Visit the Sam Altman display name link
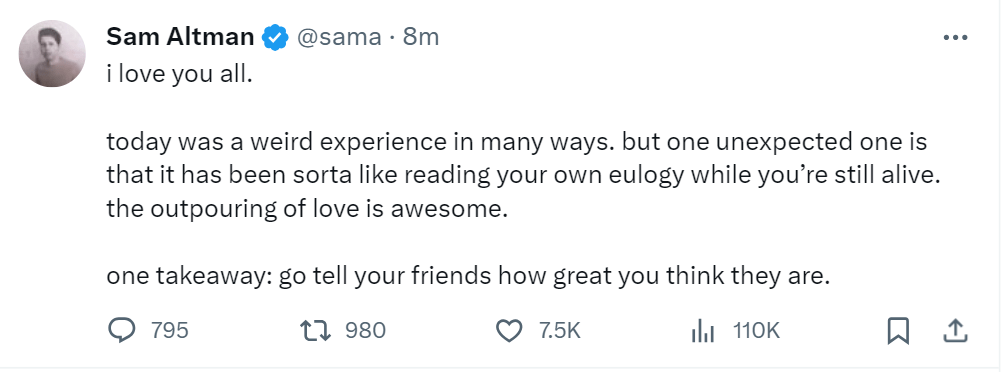The height and width of the screenshot is (372, 1005). click(x=181, y=37)
